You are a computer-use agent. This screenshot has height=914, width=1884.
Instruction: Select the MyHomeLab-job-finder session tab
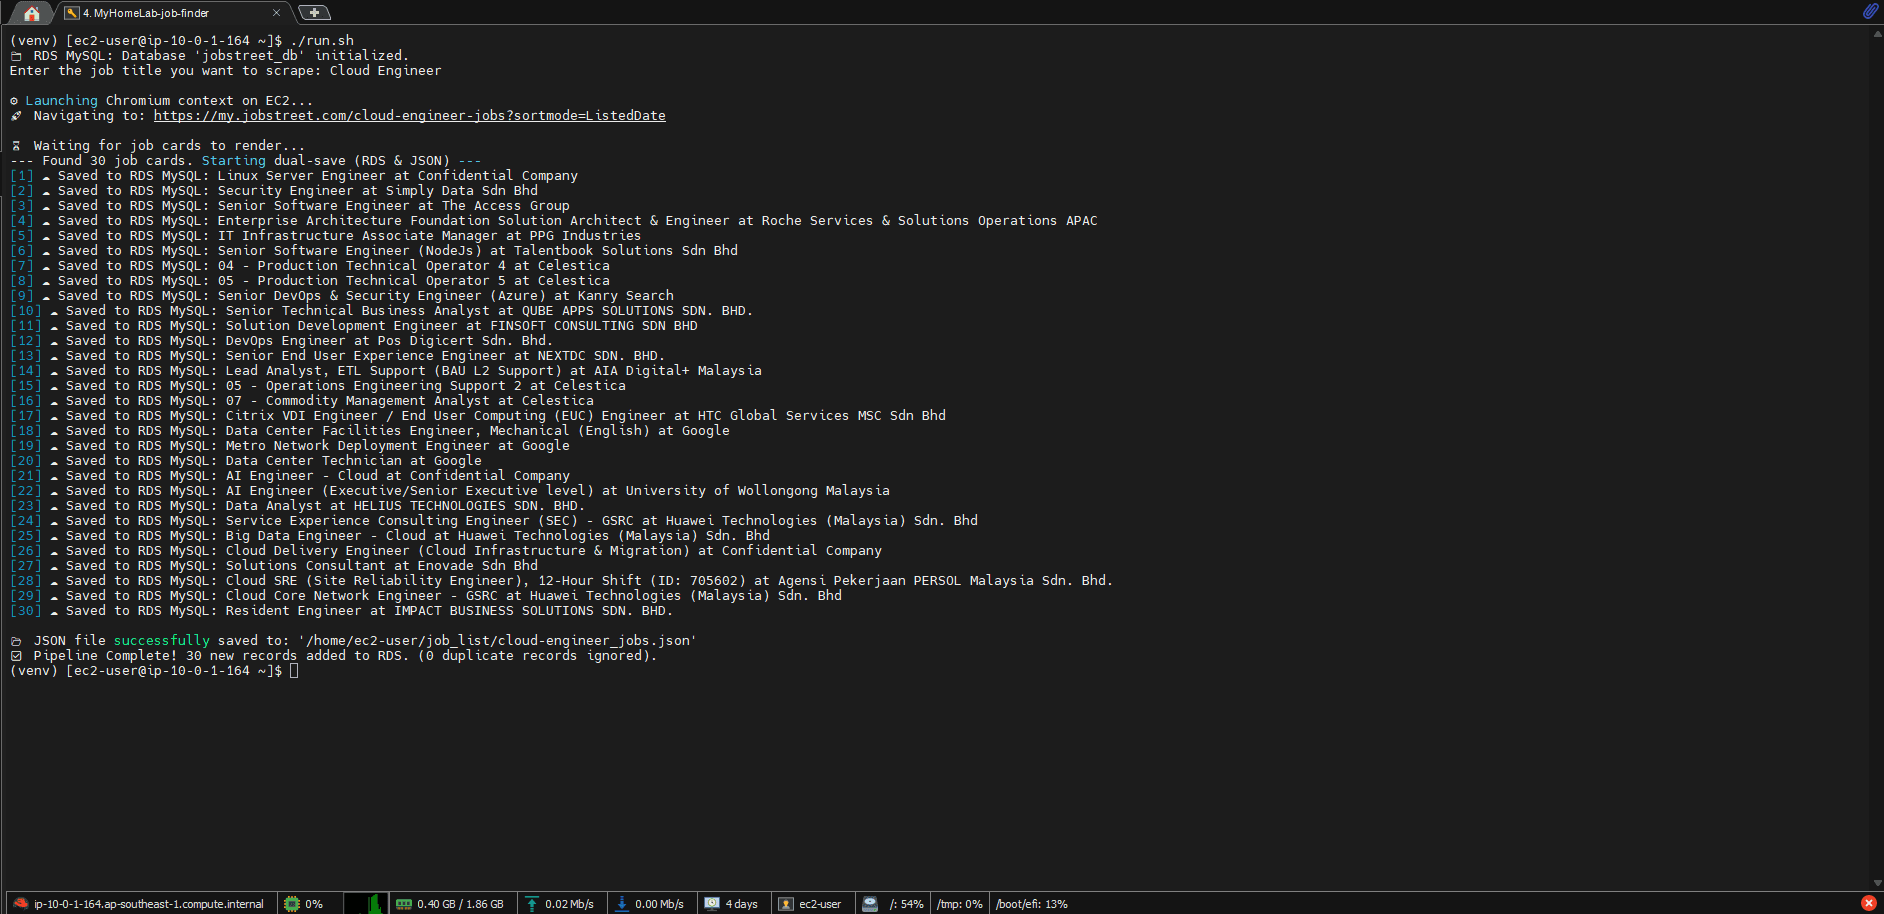point(172,13)
